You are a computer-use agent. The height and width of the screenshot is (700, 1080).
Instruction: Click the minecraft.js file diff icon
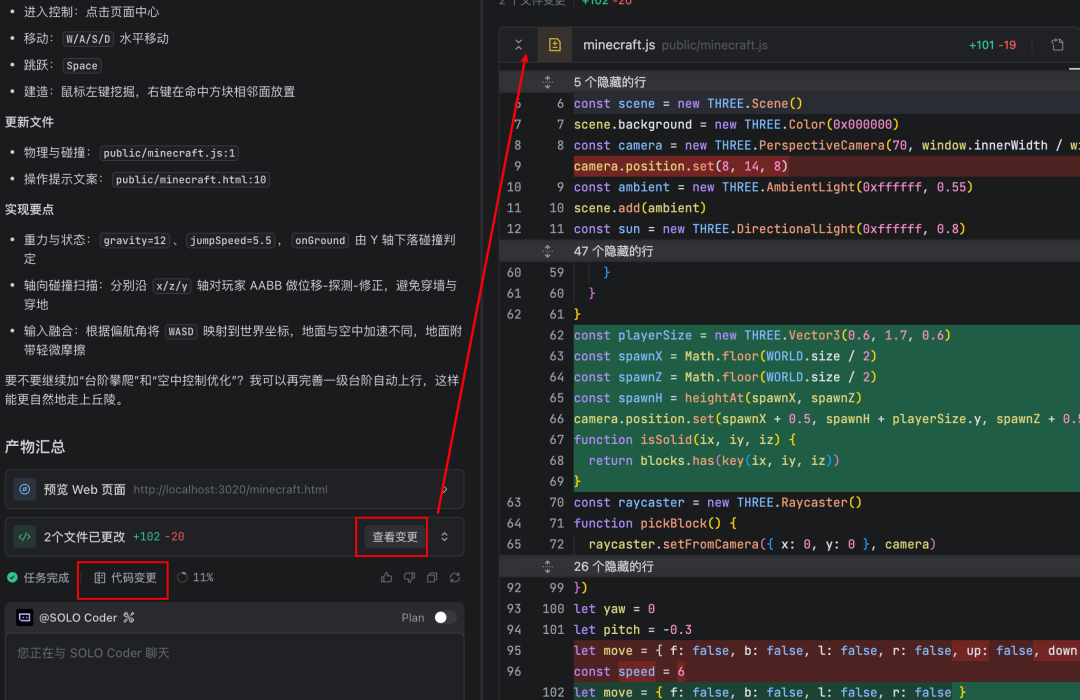click(554, 45)
